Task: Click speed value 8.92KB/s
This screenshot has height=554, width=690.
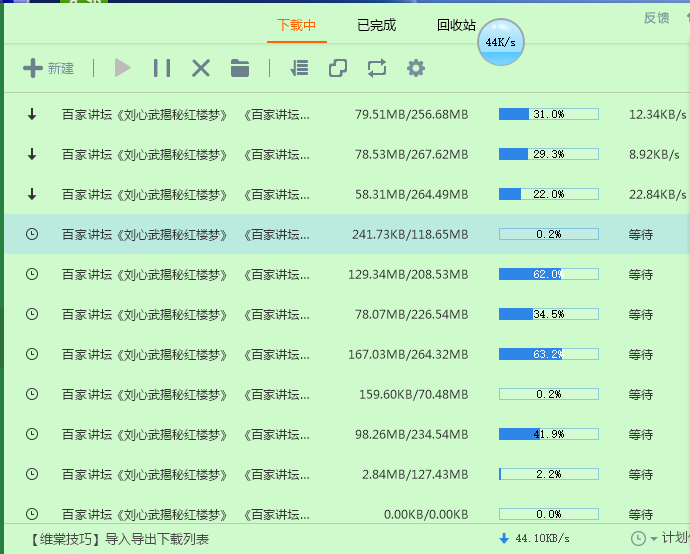Action: (x=654, y=155)
